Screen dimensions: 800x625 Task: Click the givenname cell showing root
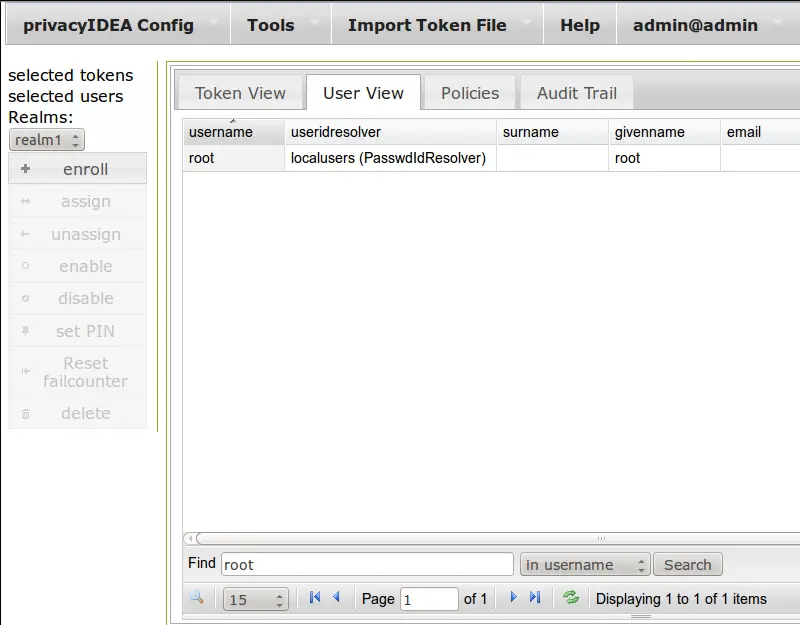point(664,158)
